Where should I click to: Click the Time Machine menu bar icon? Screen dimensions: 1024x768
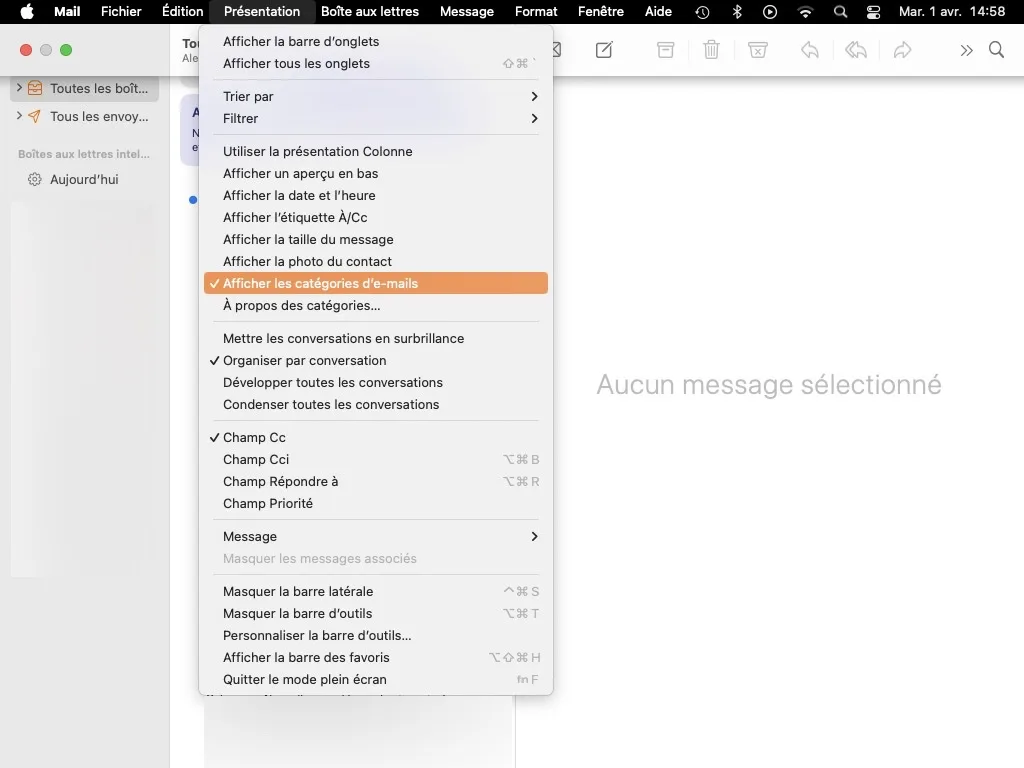click(703, 12)
